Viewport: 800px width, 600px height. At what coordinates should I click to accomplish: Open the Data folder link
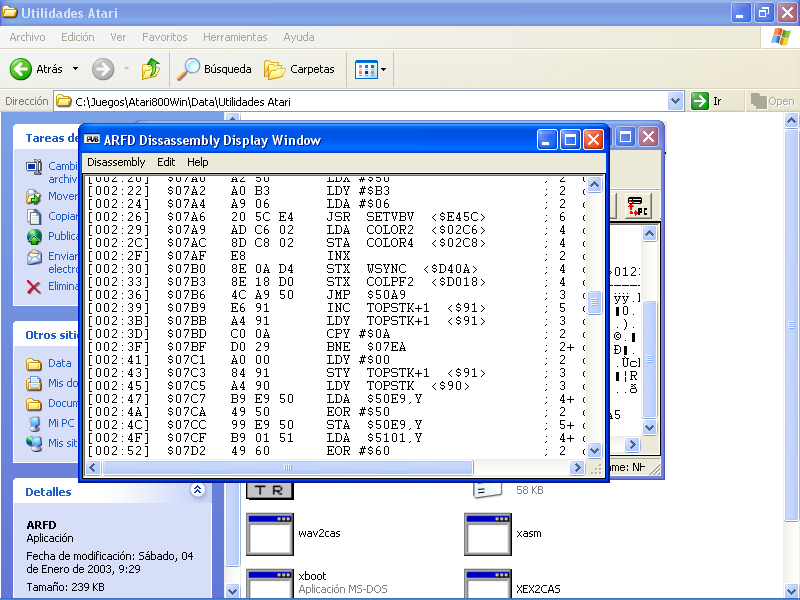coord(59,363)
